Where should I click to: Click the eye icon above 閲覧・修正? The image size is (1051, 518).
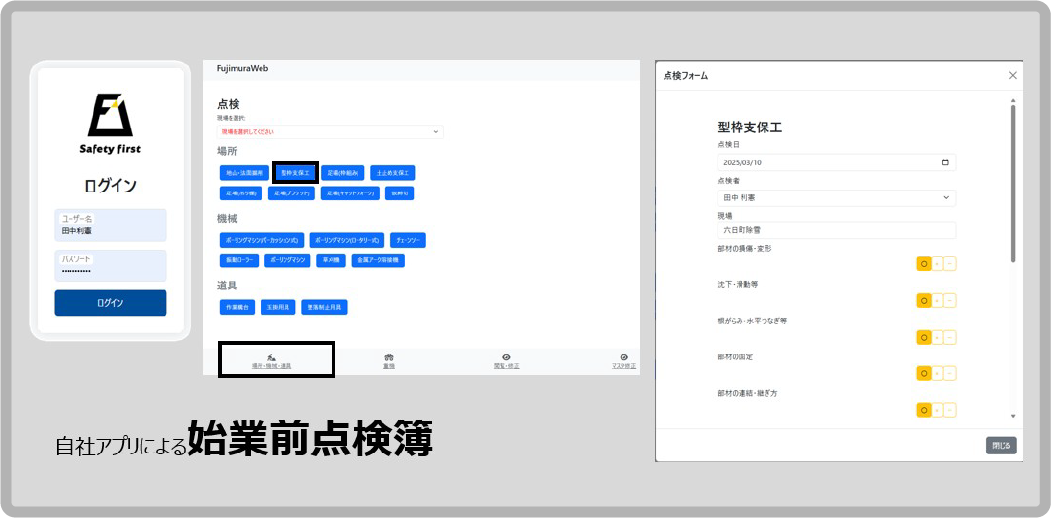(507, 358)
